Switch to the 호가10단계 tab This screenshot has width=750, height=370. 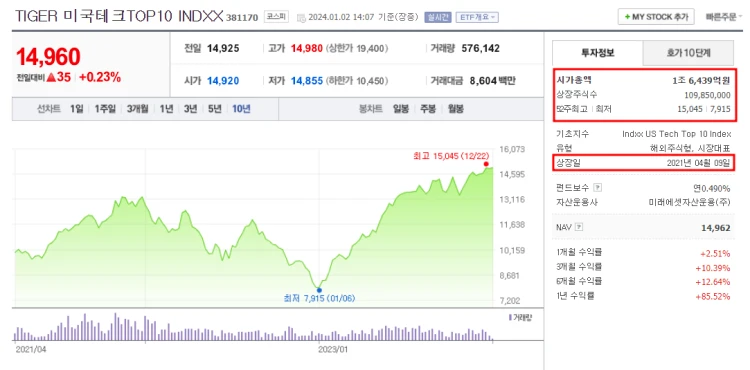[688, 53]
